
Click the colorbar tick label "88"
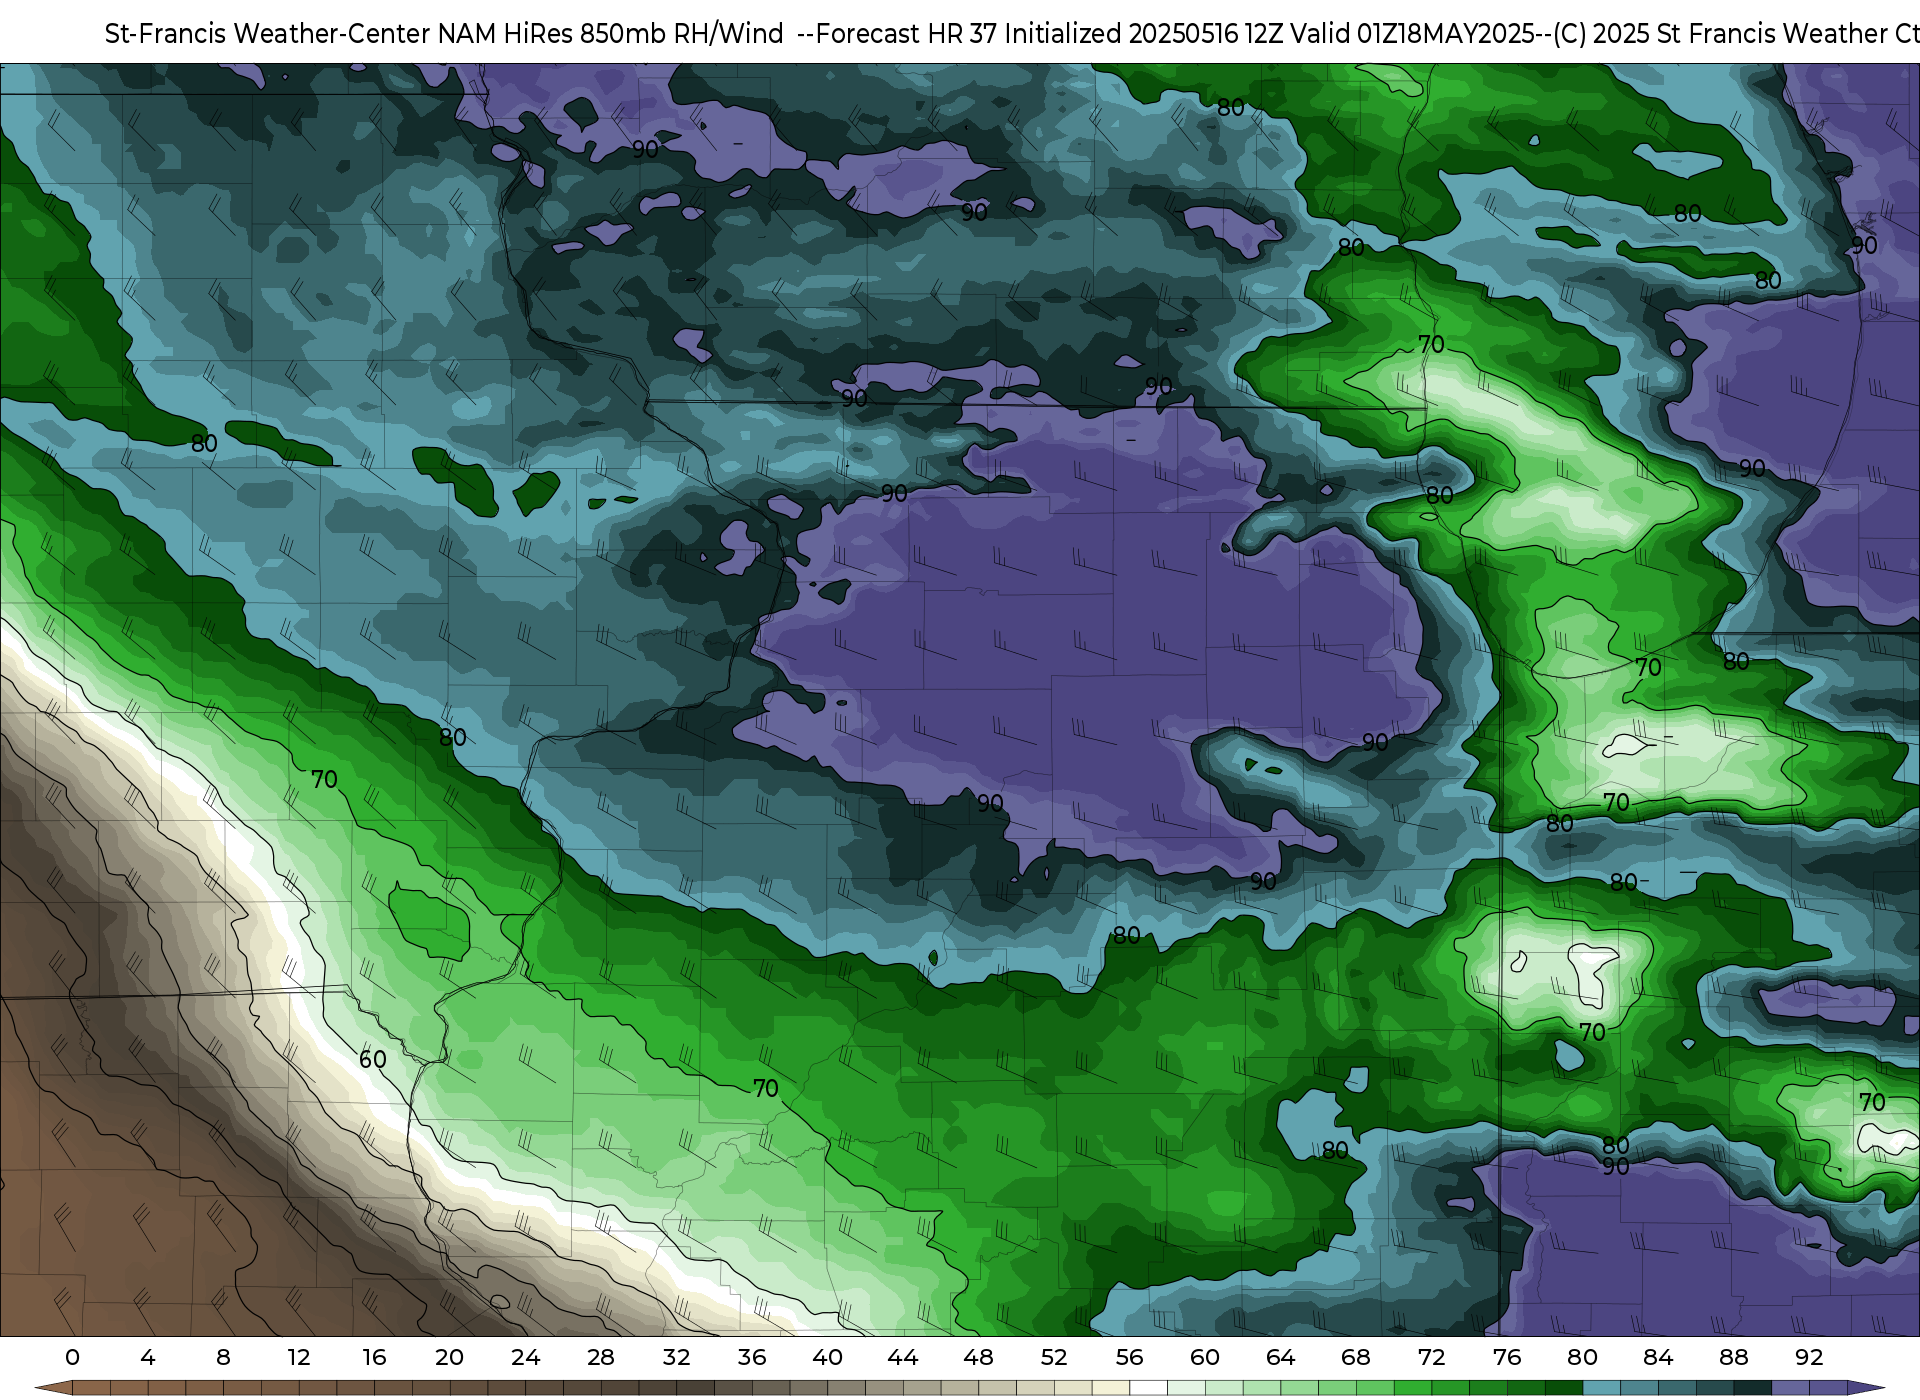pos(1733,1357)
